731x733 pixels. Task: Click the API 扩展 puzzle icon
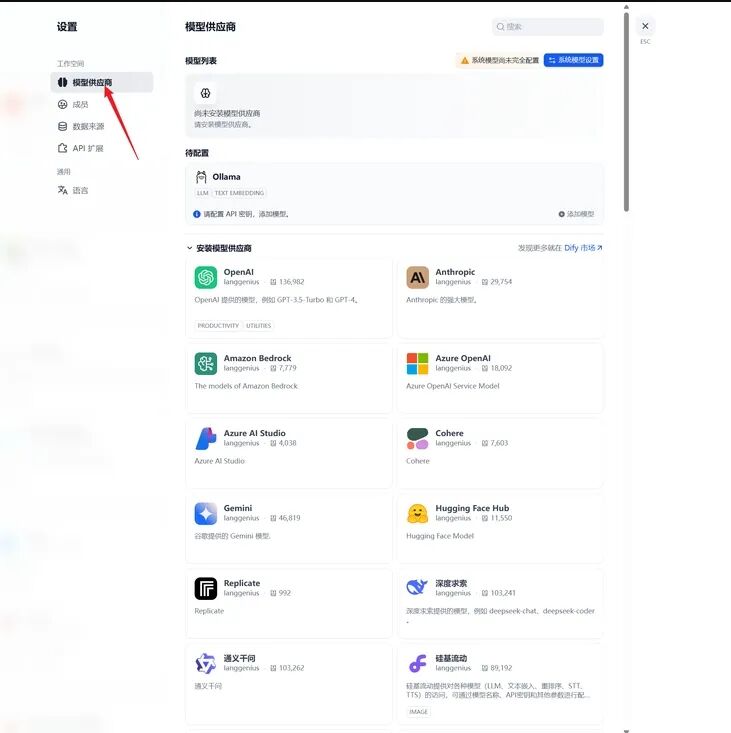coord(63,148)
